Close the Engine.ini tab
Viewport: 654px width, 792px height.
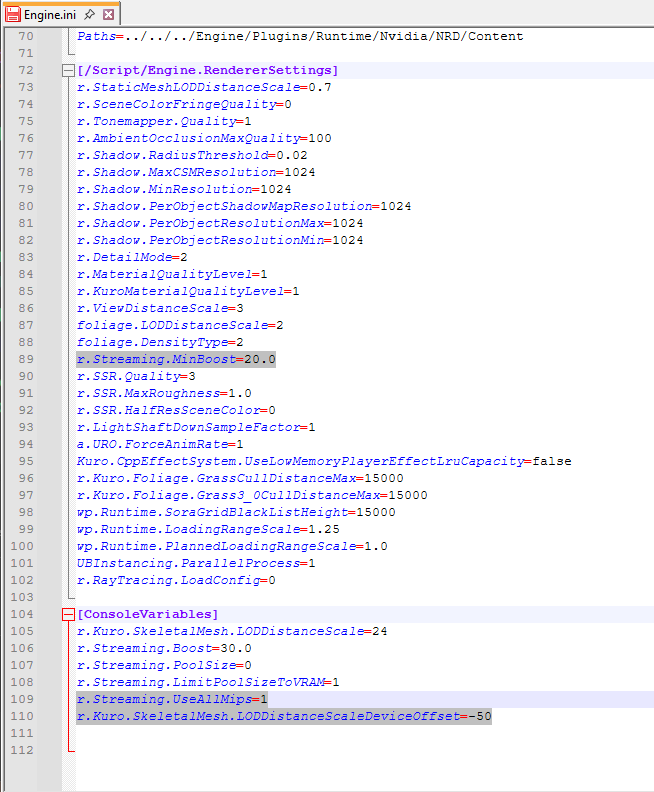(x=108, y=15)
